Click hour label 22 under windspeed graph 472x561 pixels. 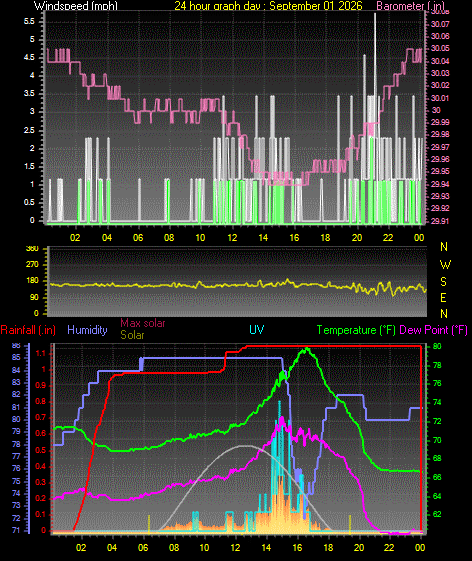tap(388, 238)
